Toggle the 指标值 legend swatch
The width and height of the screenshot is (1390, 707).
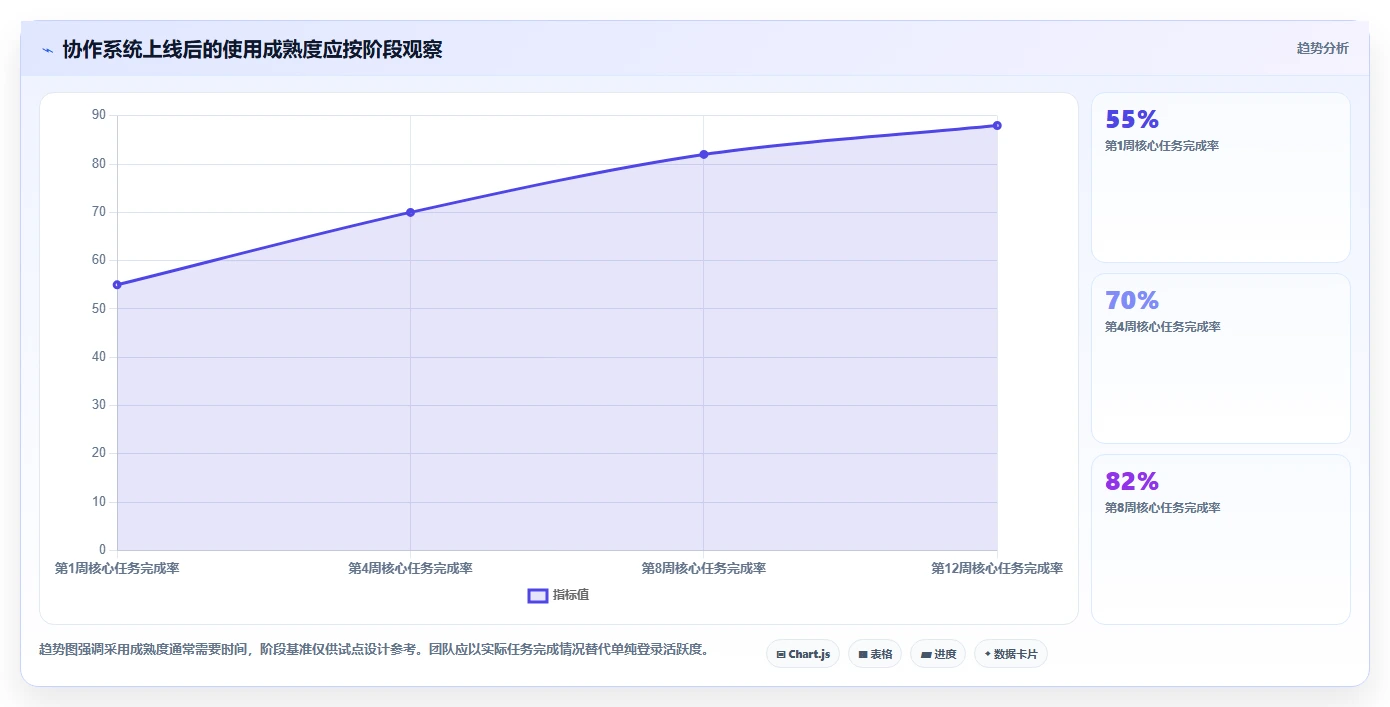pyautogui.click(x=538, y=595)
